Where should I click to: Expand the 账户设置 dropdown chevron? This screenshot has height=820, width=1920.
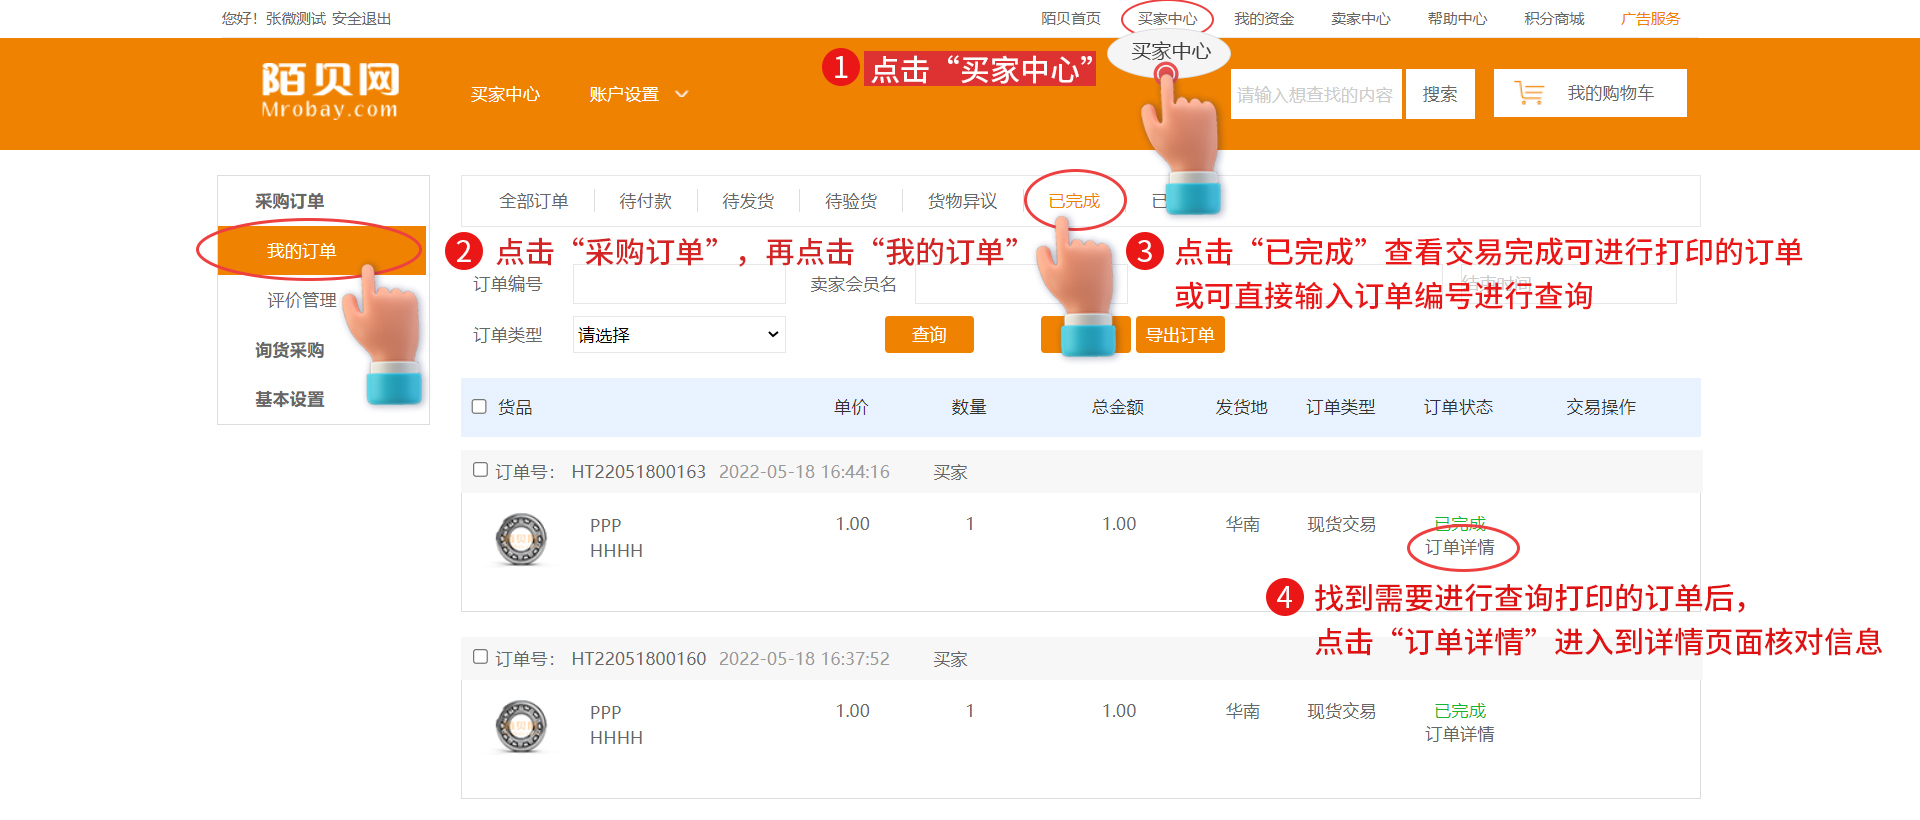682,95
